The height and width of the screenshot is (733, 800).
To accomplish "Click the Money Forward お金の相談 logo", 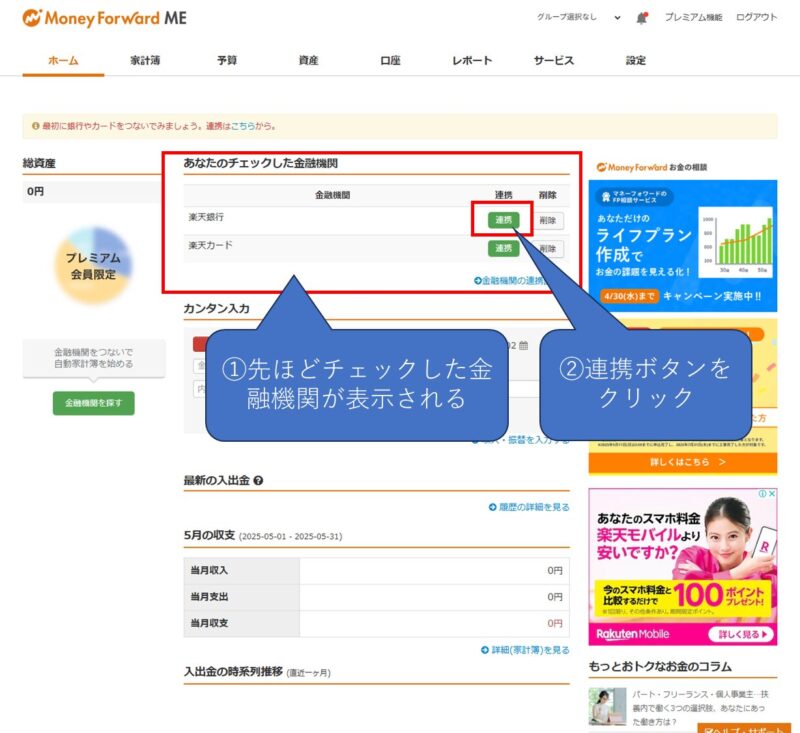I will (652, 167).
